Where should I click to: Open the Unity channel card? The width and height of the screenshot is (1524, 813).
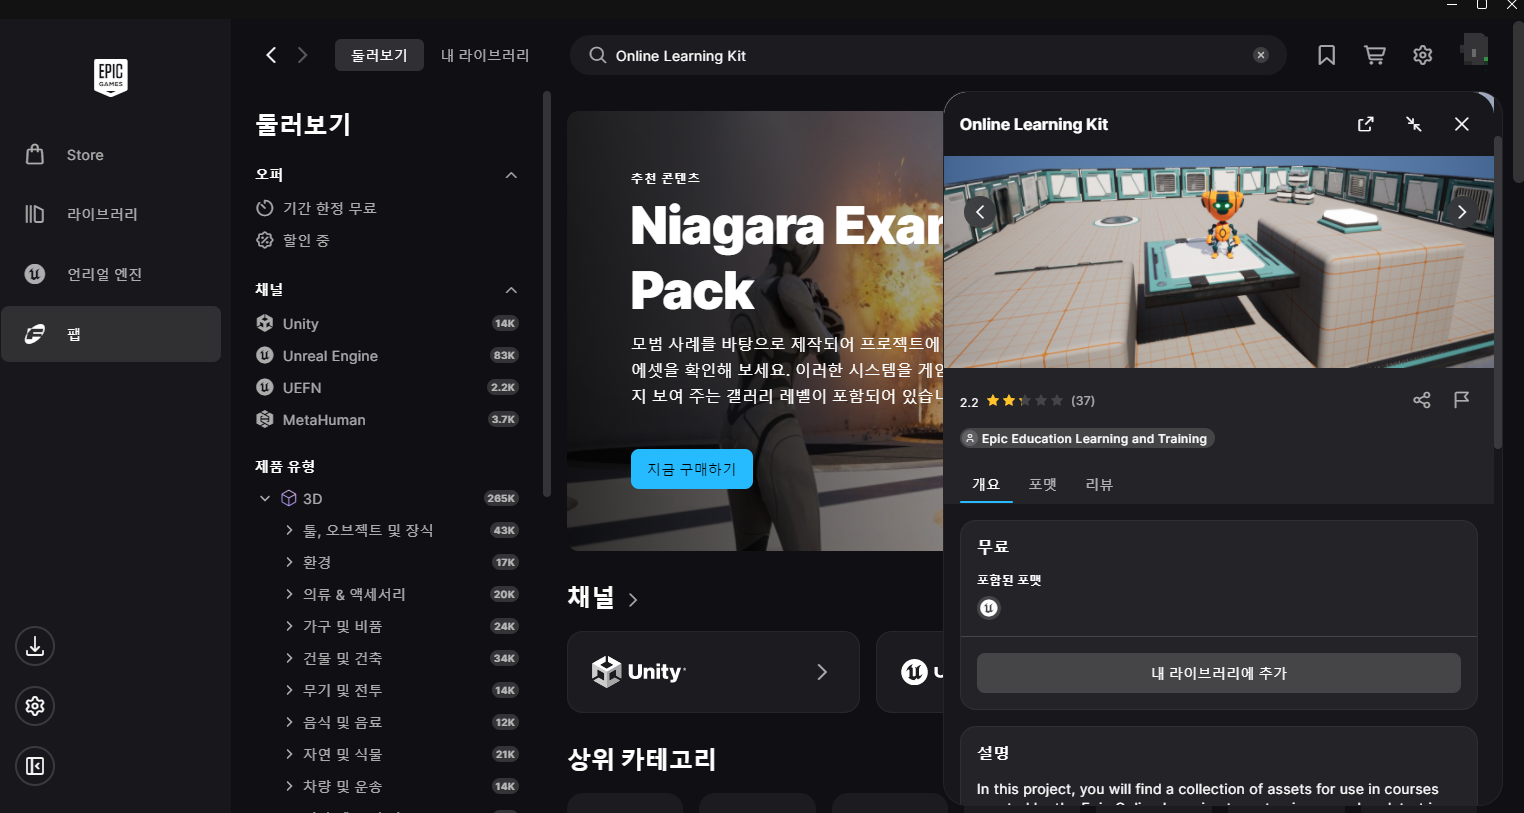[x=713, y=672]
